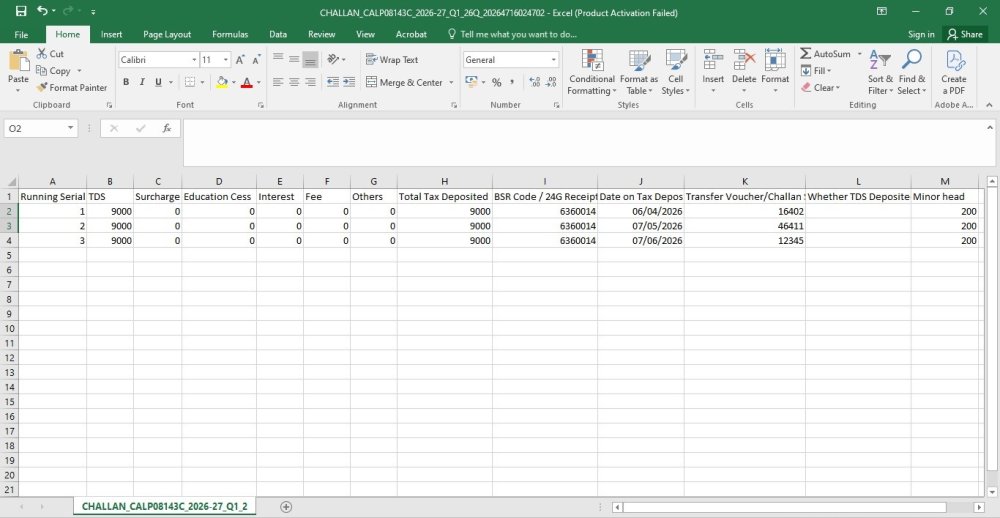
Task: Click the Paste clipboard icon
Action: [18, 62]
